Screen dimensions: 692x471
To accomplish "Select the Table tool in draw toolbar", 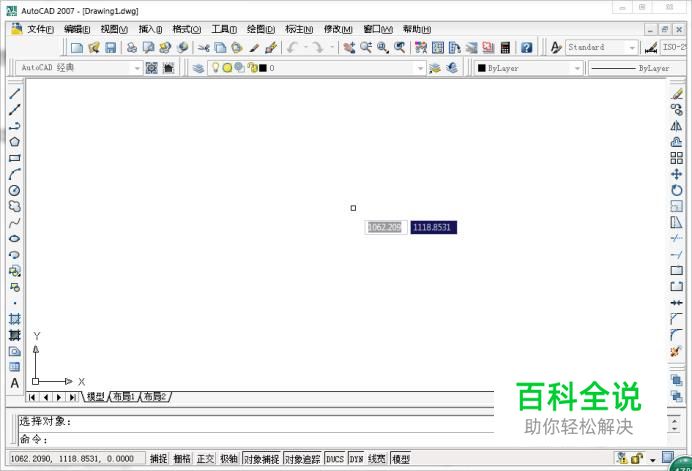I will click(x=15, y=367).
